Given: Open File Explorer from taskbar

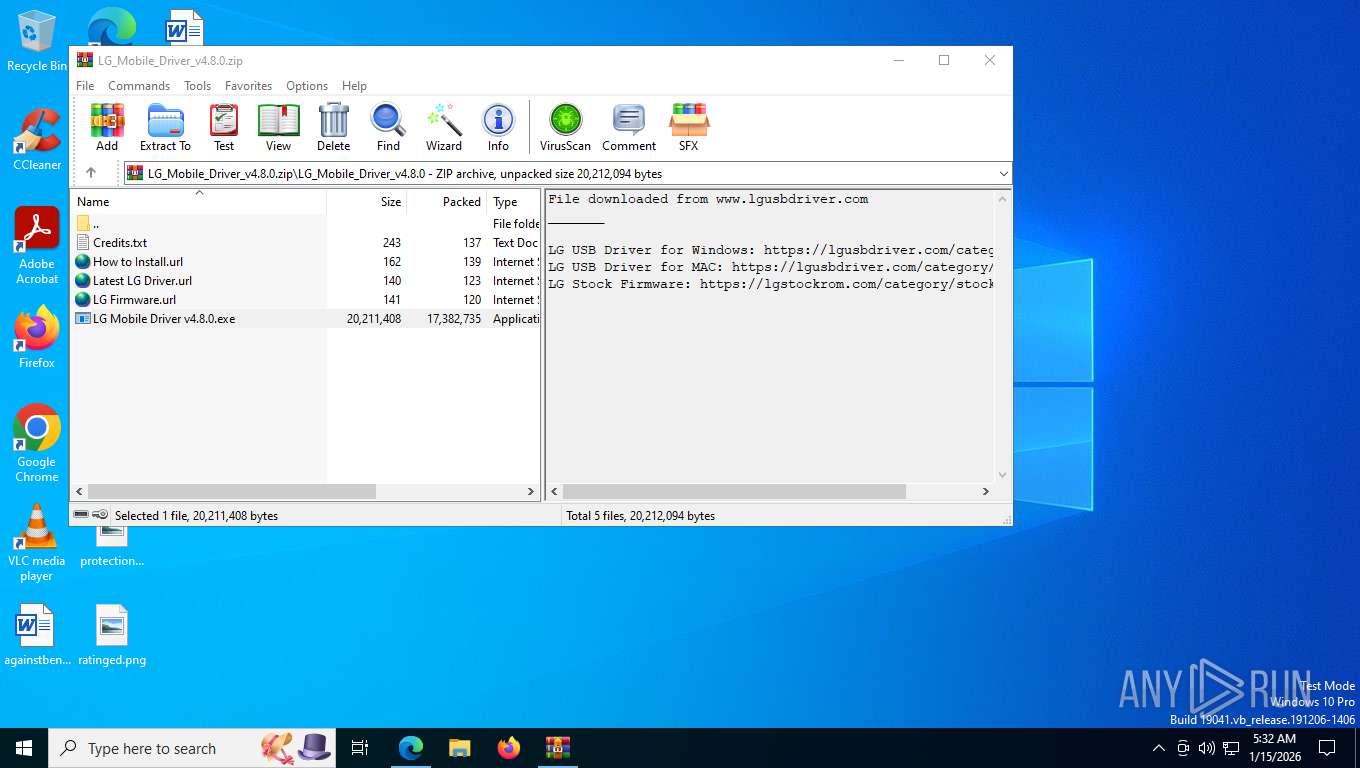Looking at the screenshot, I should pyautogui.click(x=460, y=748).
